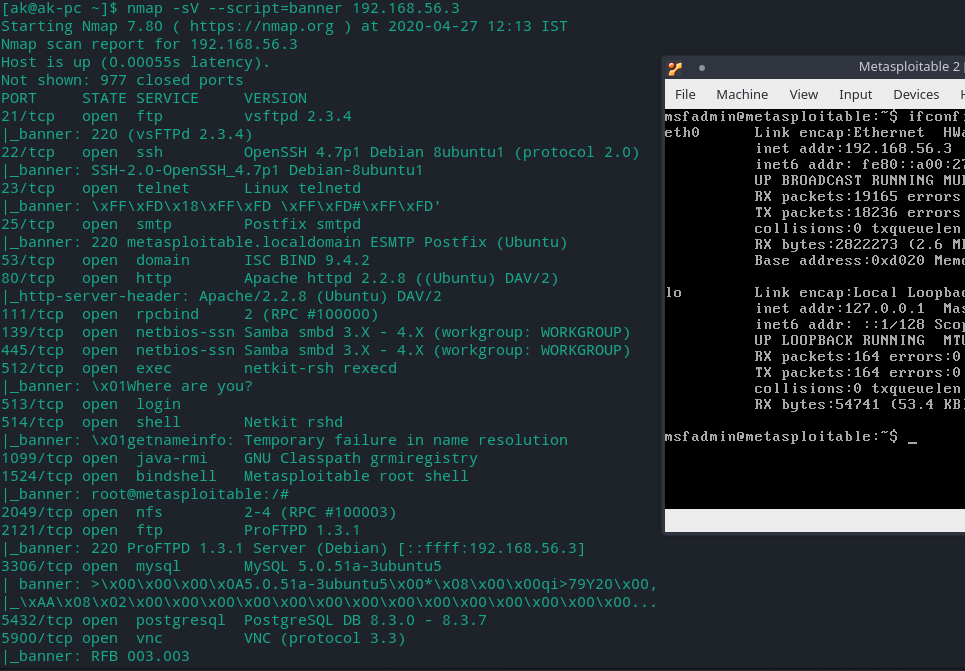Click the 23/tcp telnet Linux telnetd row

[x=181, y=188]
